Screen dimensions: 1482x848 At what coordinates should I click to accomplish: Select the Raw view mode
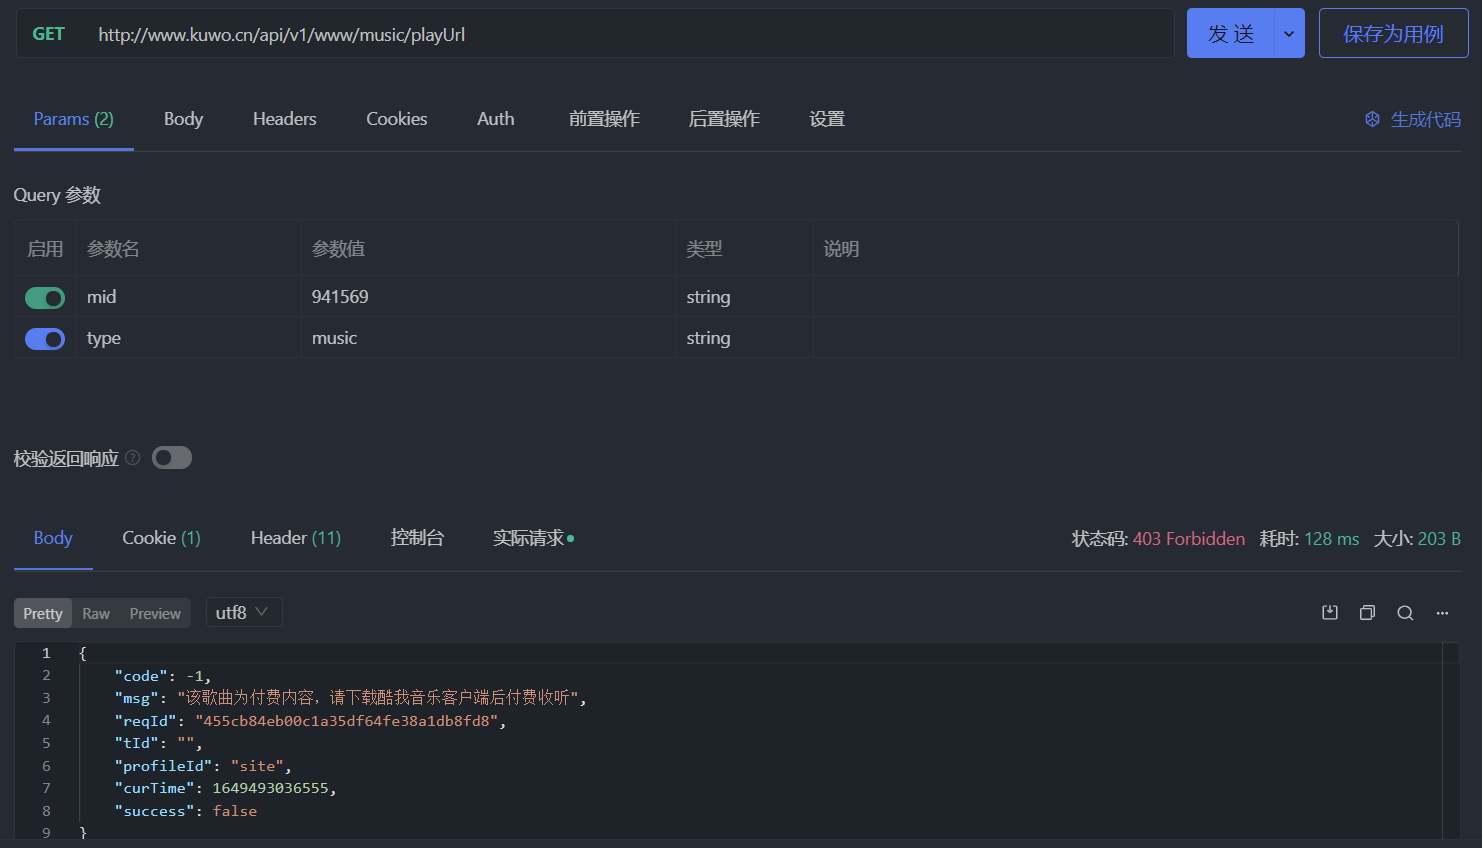point(96,613)
